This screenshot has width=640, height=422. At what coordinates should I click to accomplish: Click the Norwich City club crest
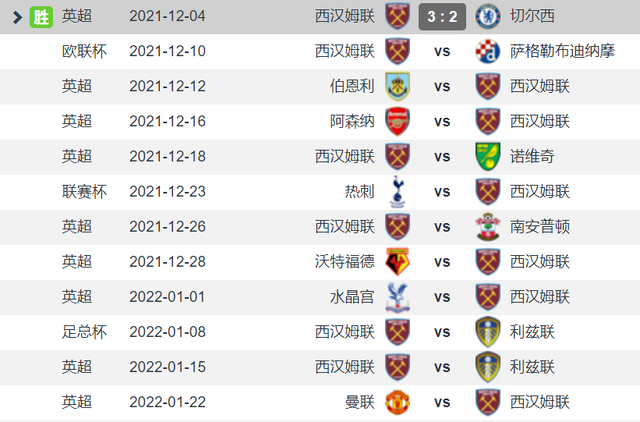coord(488,157)
